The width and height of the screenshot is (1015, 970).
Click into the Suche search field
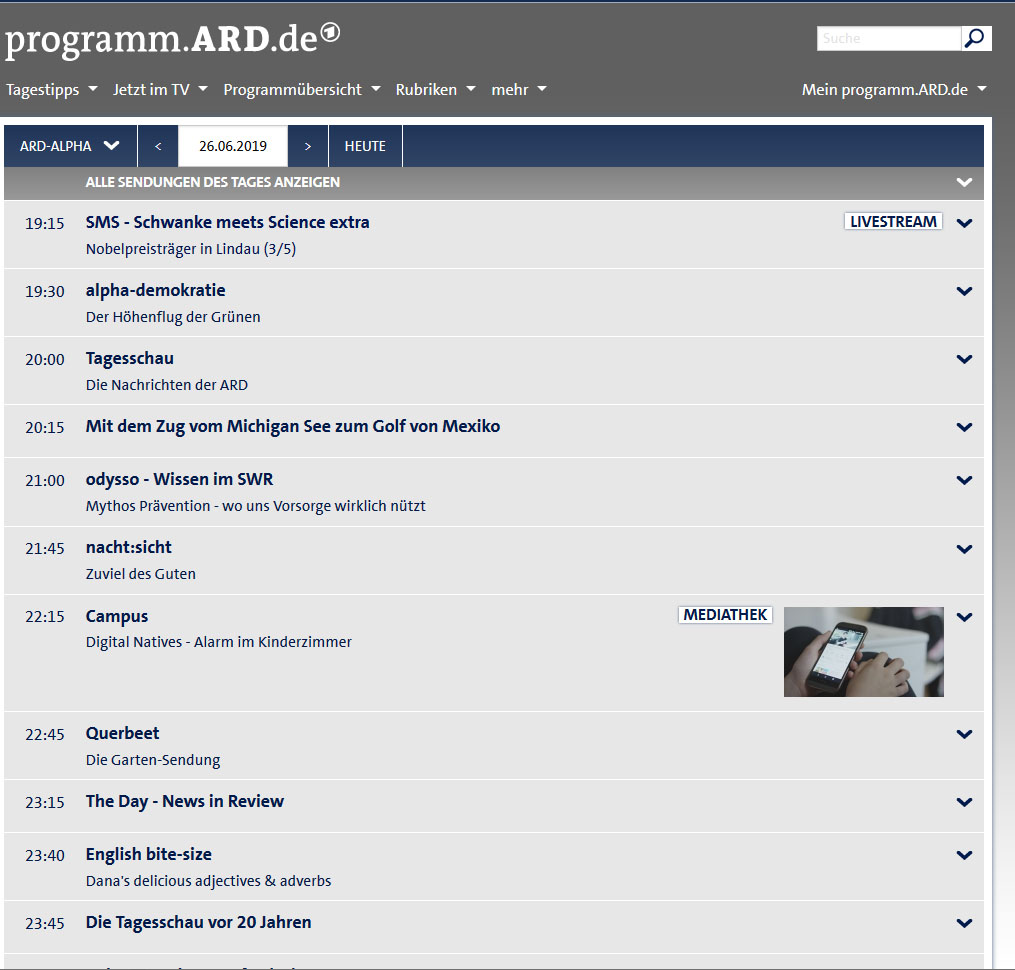[888, 38]
